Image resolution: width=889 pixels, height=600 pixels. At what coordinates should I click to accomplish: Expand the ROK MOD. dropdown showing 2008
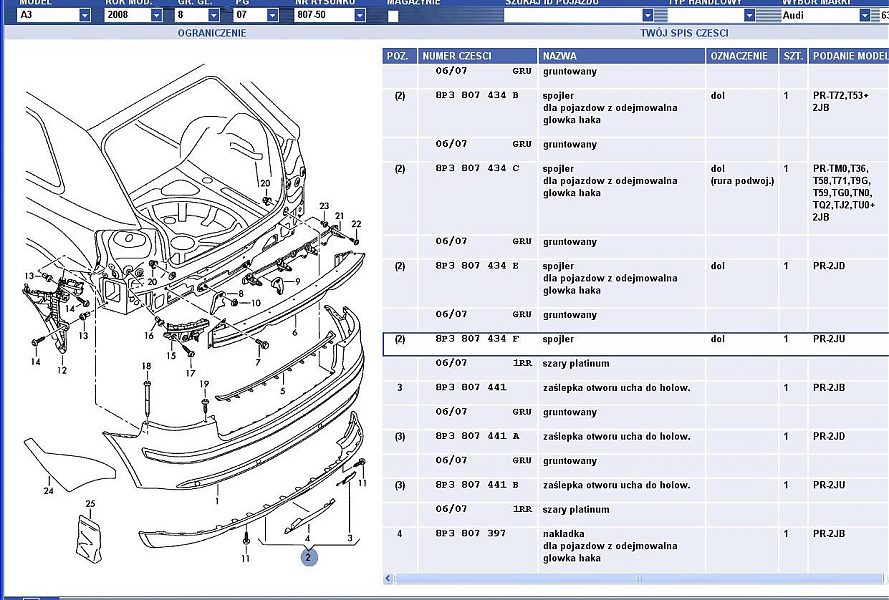point(156,15)
